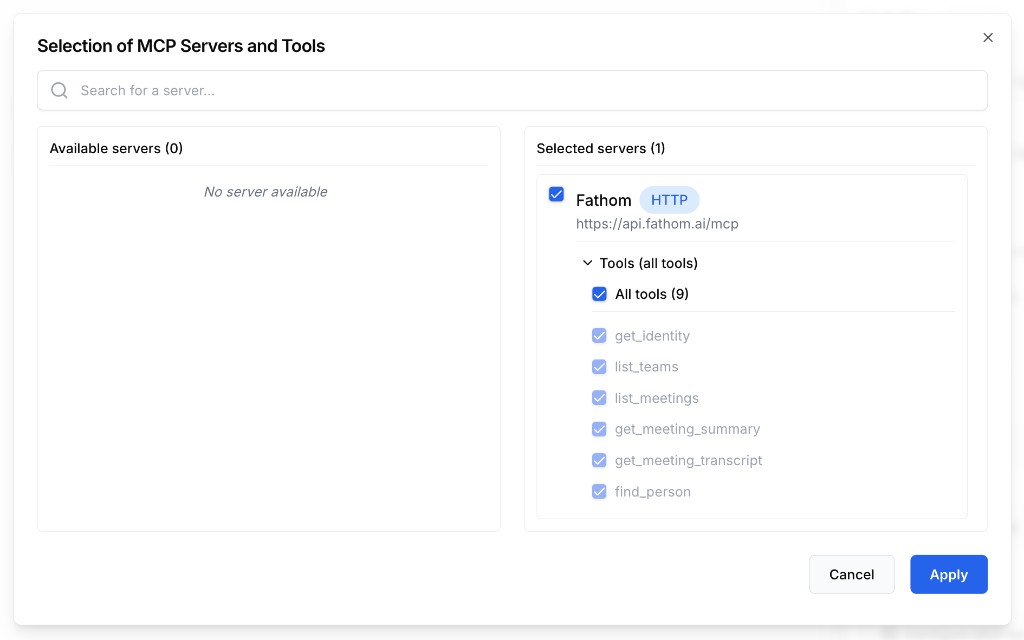
Task: Close the MCP servers selection dialog
Action: (x=987, y=38)
